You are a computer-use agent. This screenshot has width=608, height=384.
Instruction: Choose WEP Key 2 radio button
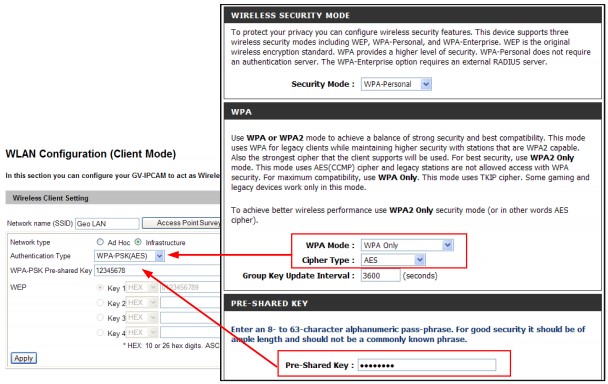[x=100, y=303]
